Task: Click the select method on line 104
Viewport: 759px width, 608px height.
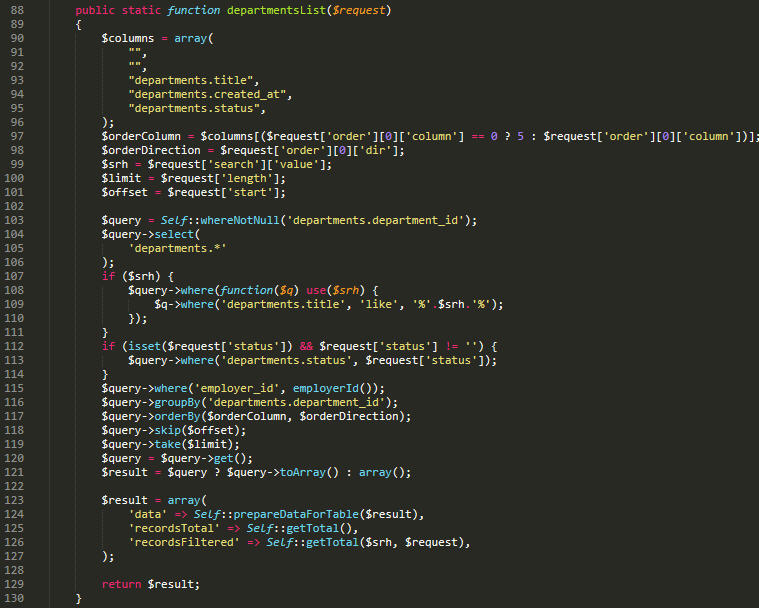Action: pyautogui.click(x=174, y=235)
